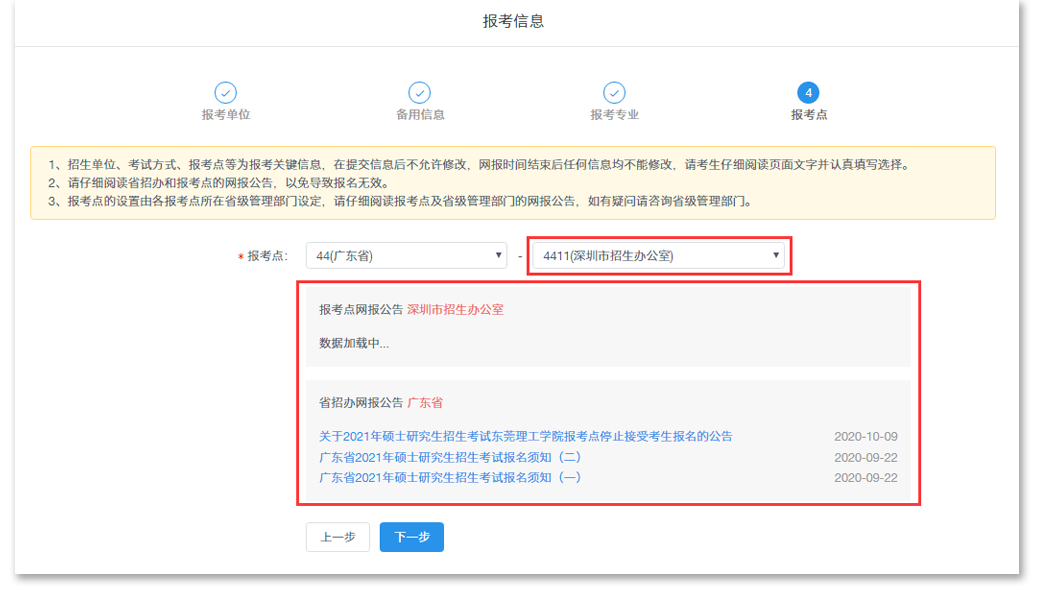Click the 报考单位 step label text
Image resolution: width=1046 pixels, height=598 pixels.
click(x=225, y=115)
